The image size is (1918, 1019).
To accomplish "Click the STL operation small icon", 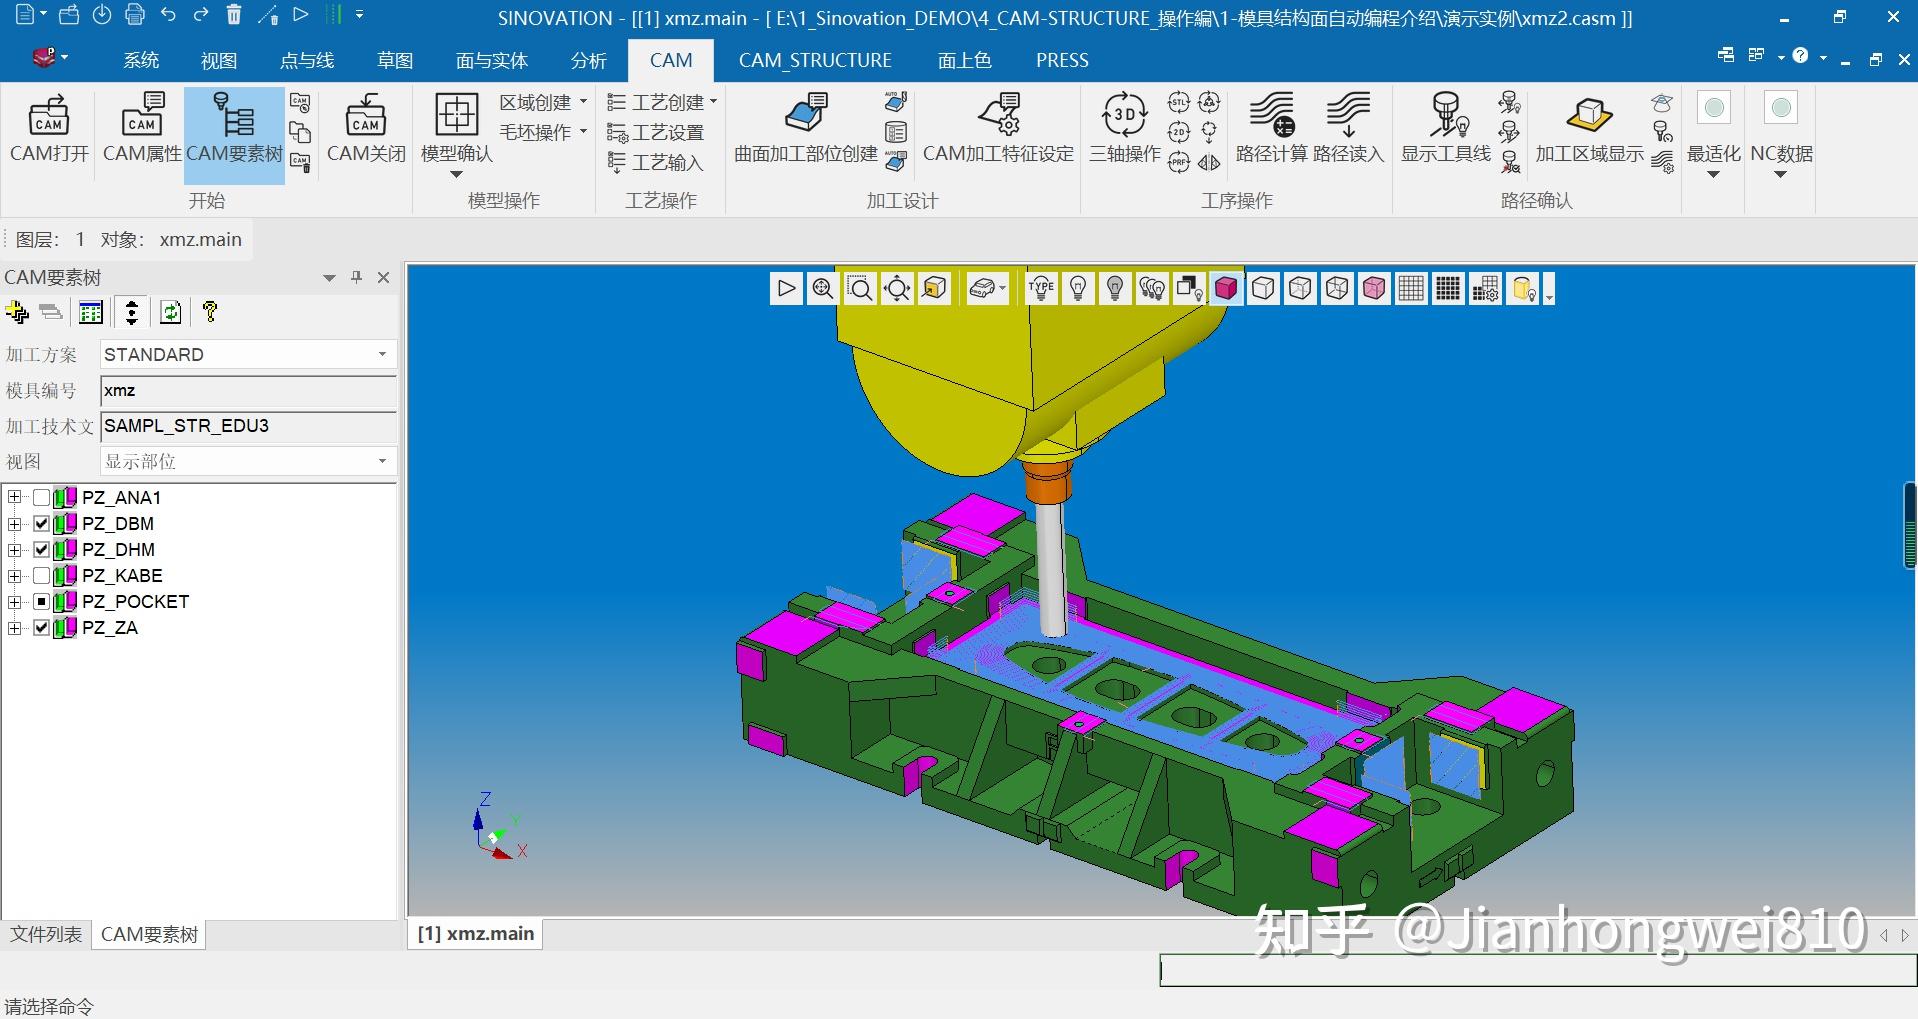I will pyautogui.click(x=1179, y=103).
